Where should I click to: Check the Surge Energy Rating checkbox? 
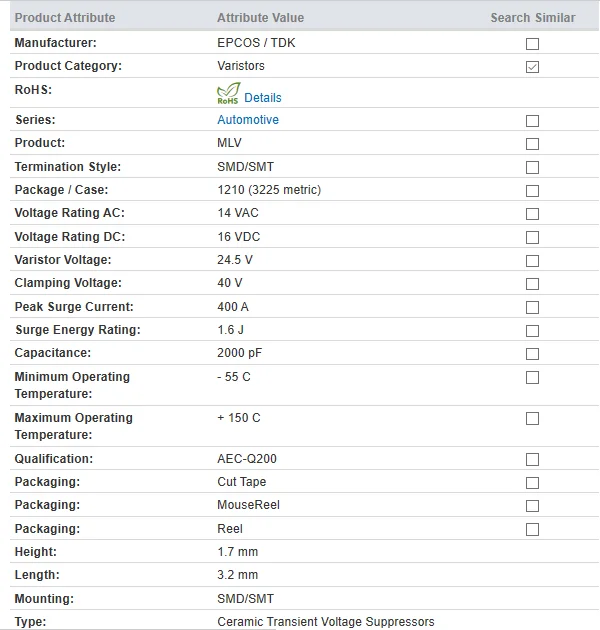[532, 331]
